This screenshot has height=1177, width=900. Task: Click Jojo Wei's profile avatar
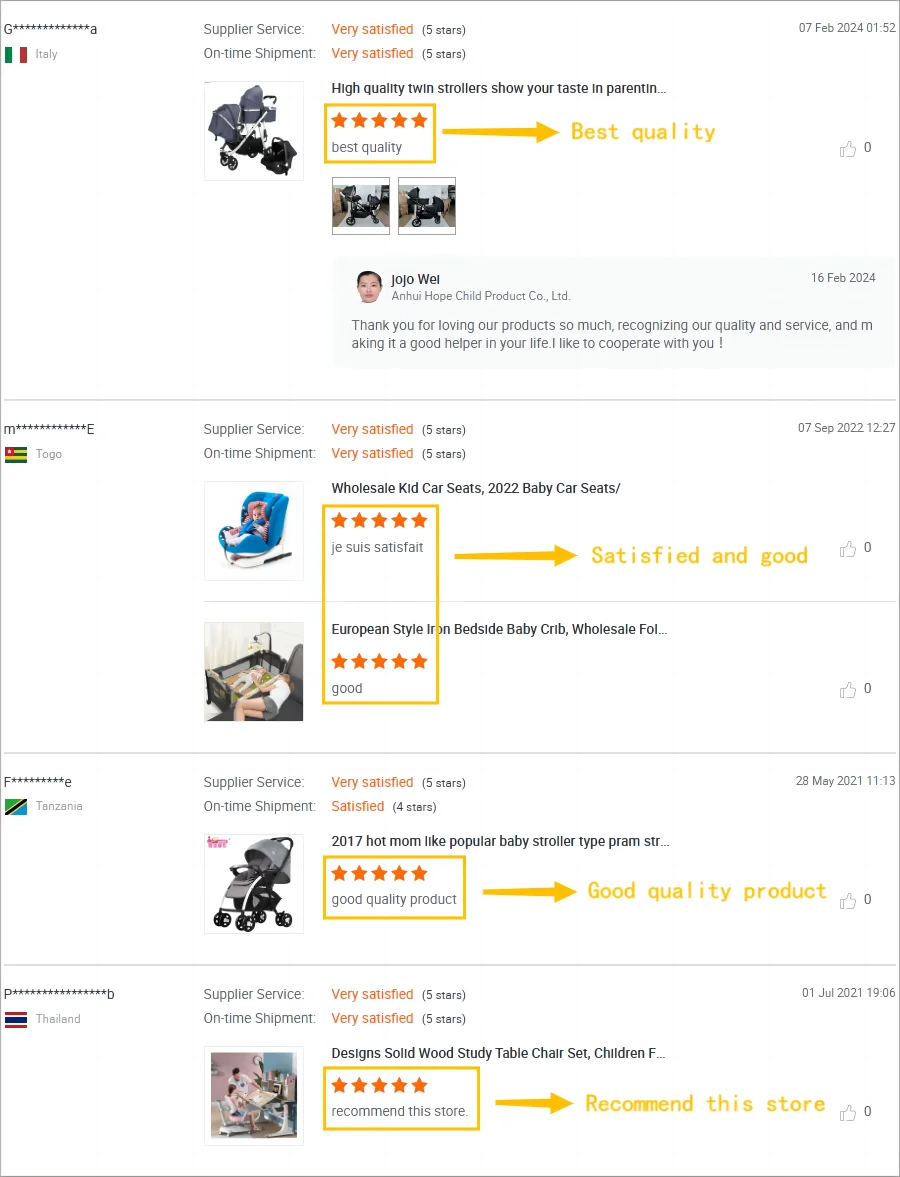pyautogui.click(x=368, y=287)
